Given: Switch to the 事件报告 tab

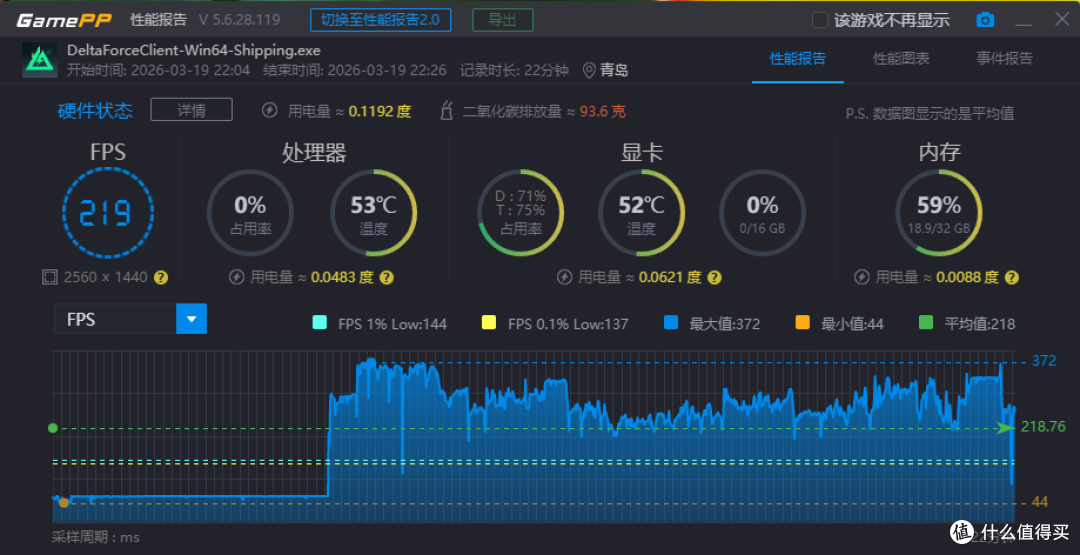Looking at the screenshot, I should 1004,59.
